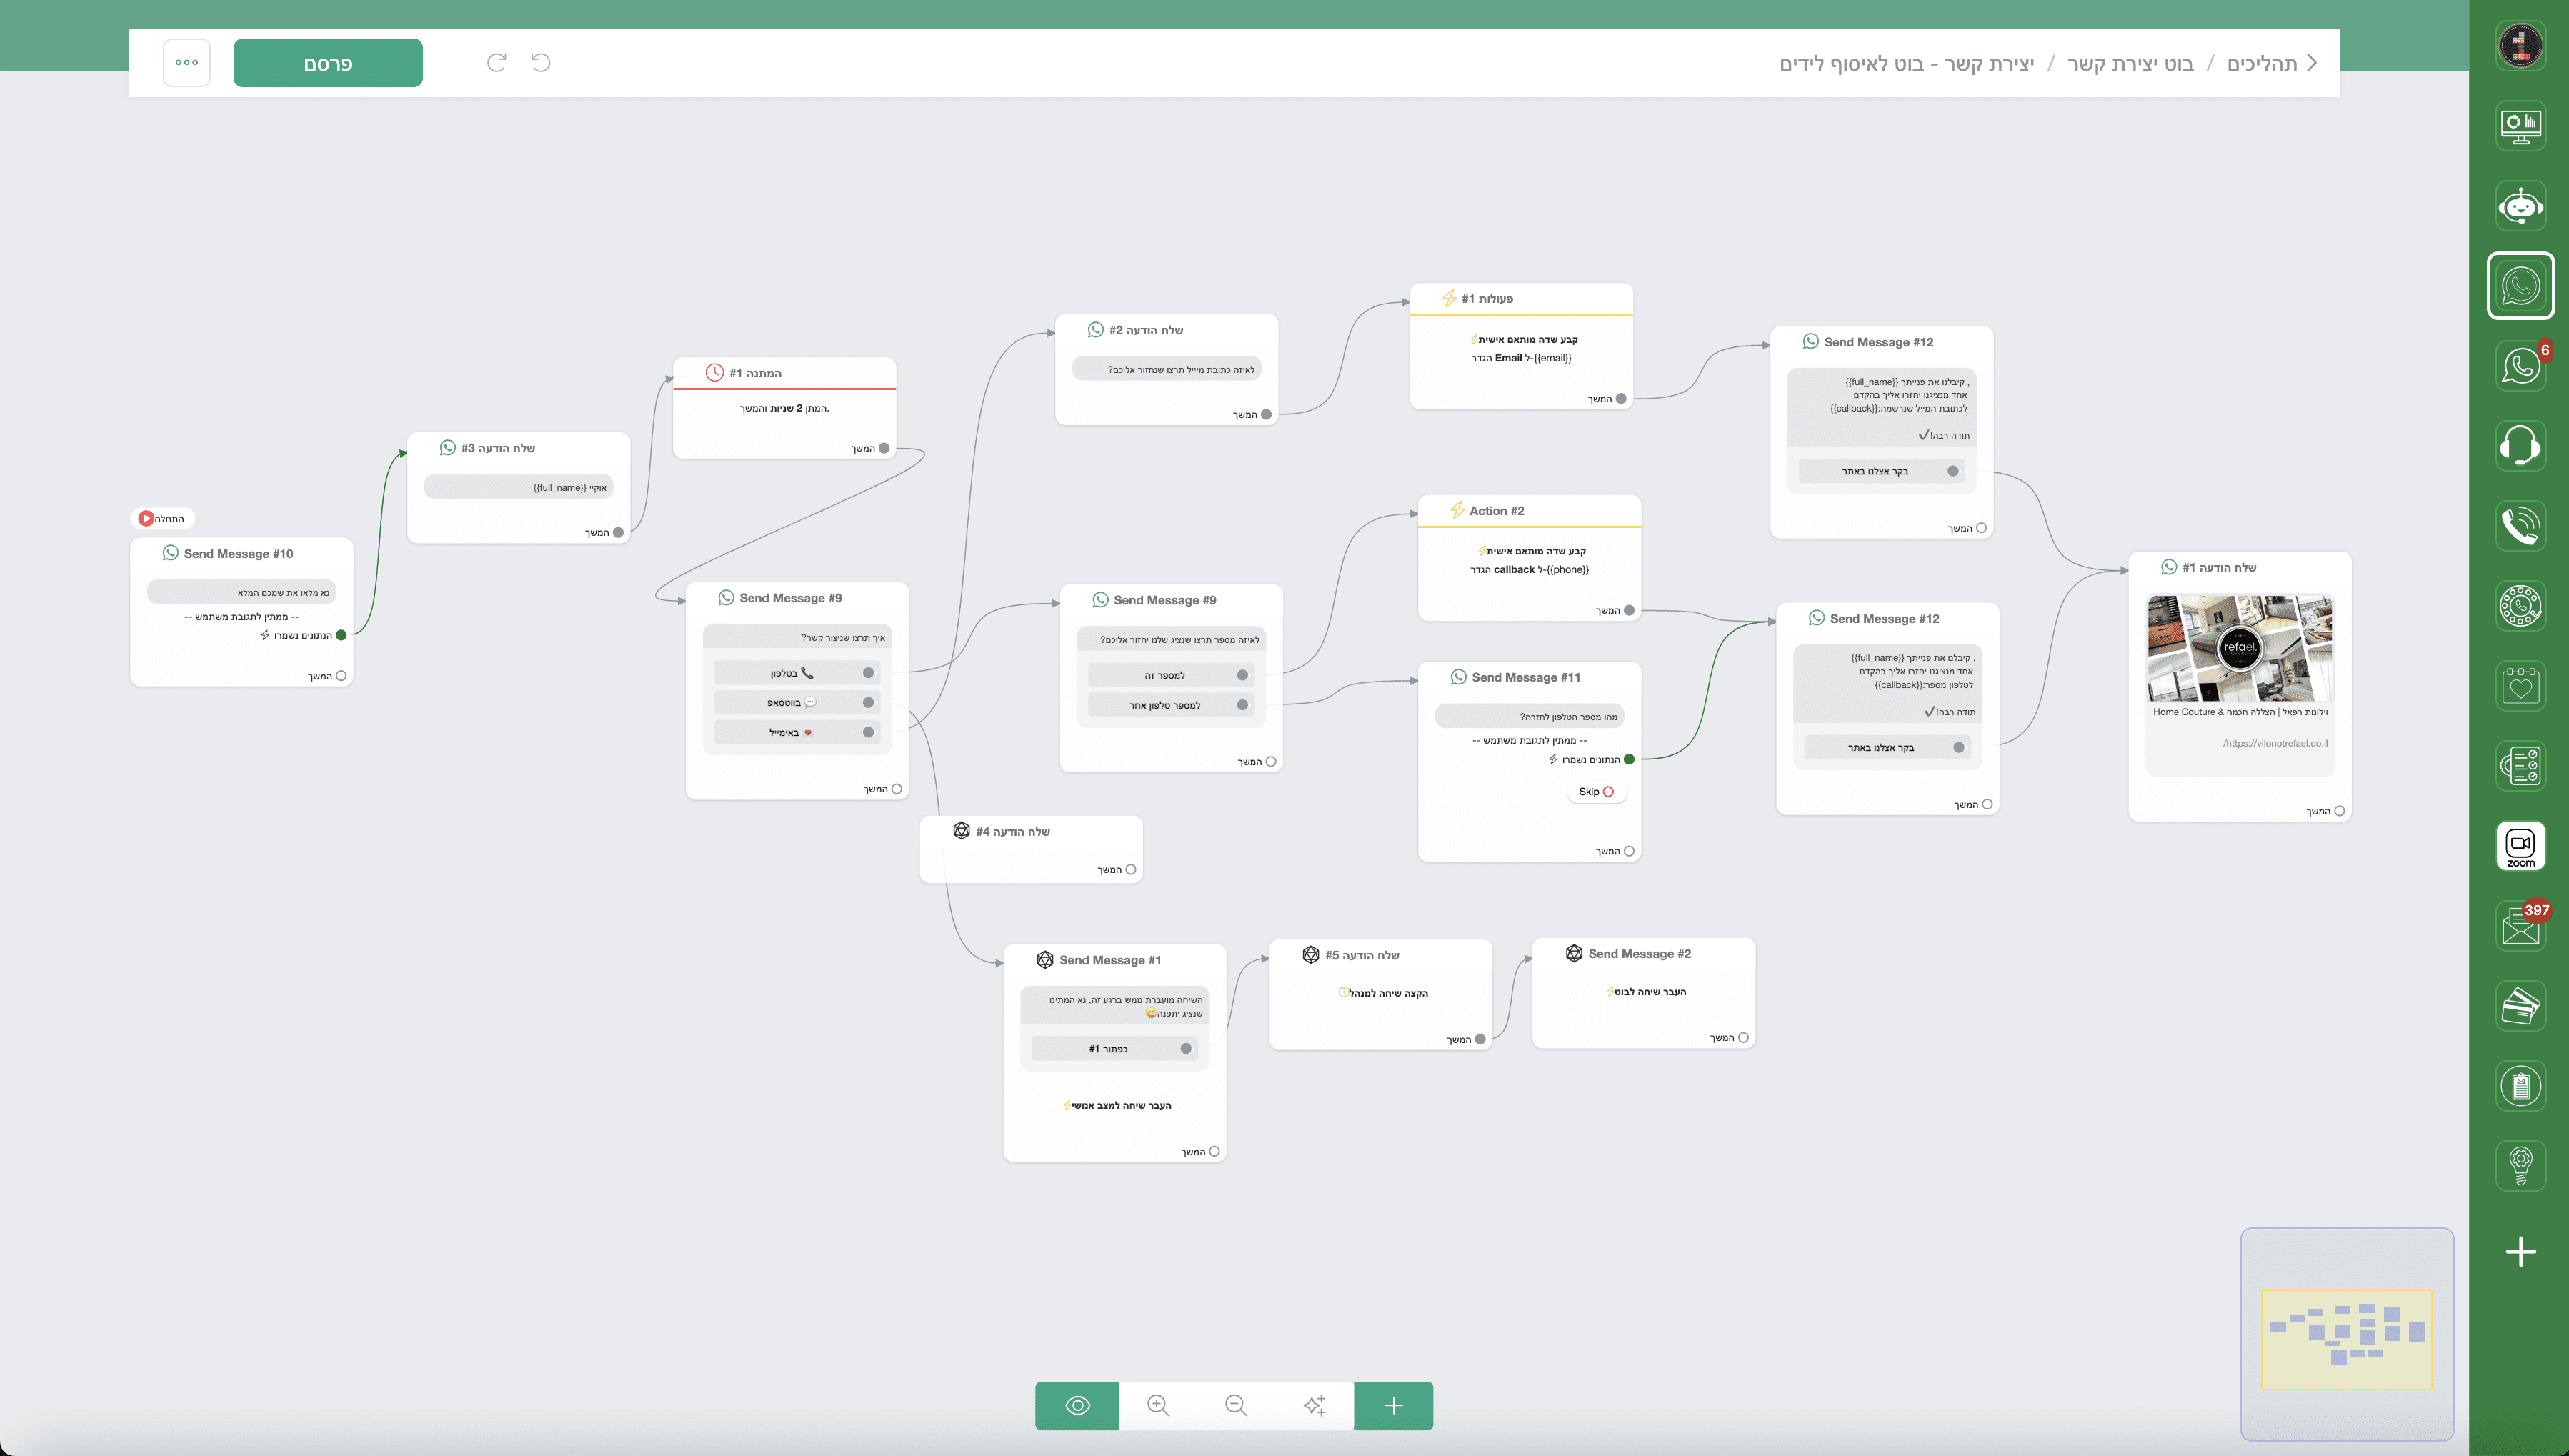The image size is (2569, 1456).
Task: Go to תהליכים breadcrumb
Action: [x=2261, y=64]
